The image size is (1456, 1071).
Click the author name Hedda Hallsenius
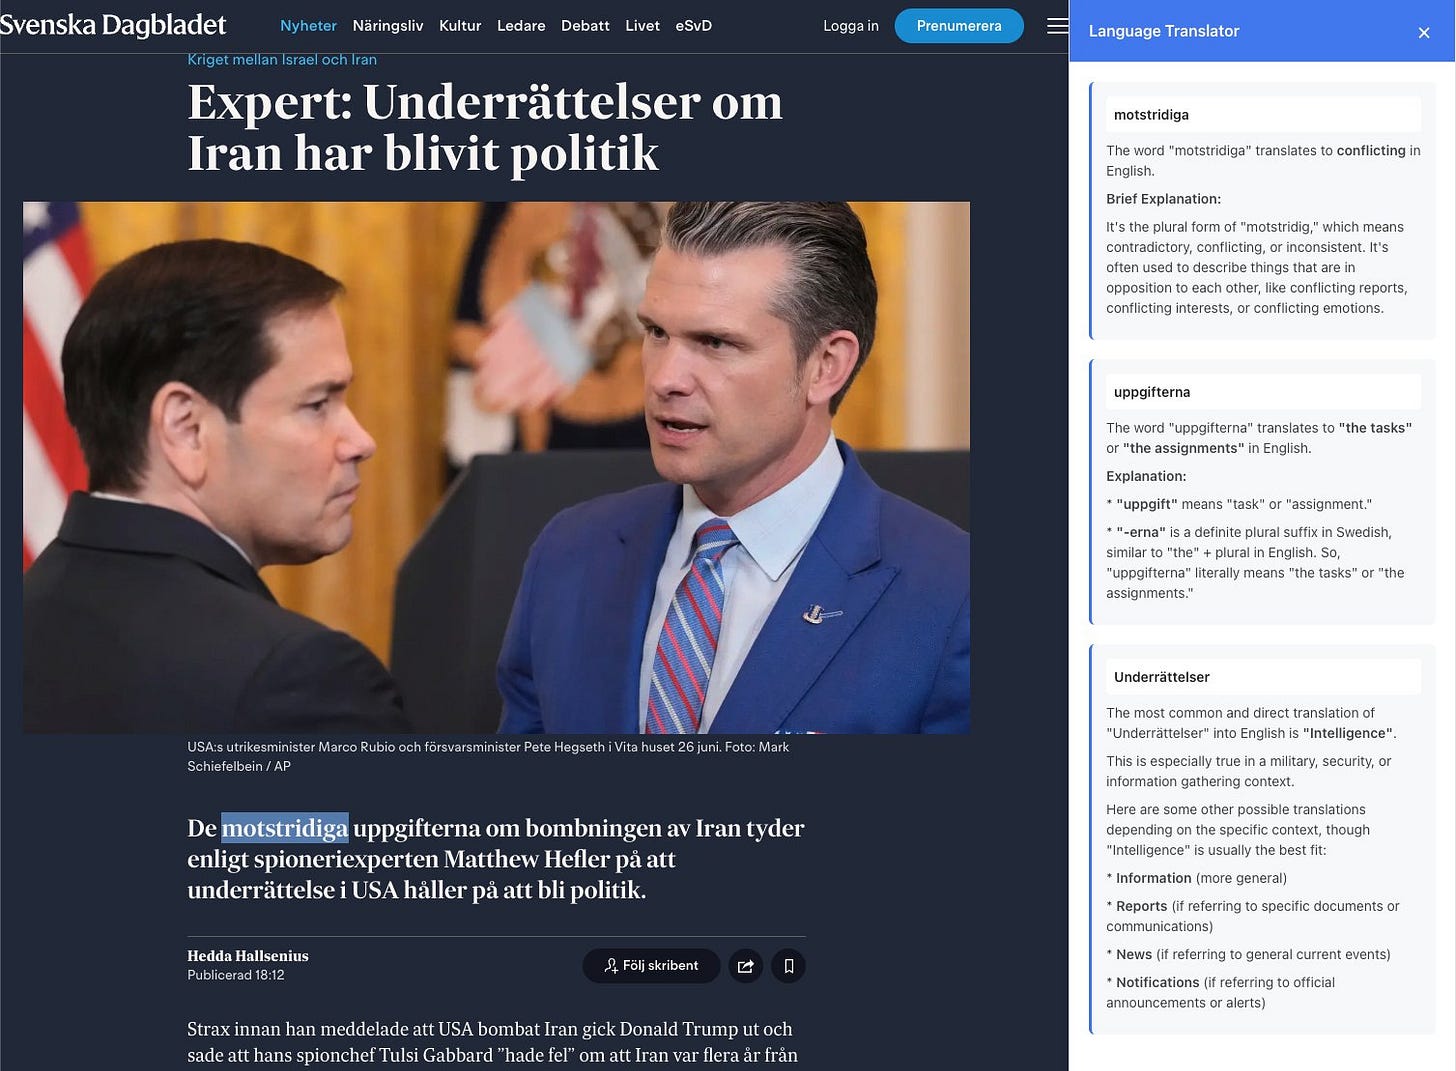point(248,956)
